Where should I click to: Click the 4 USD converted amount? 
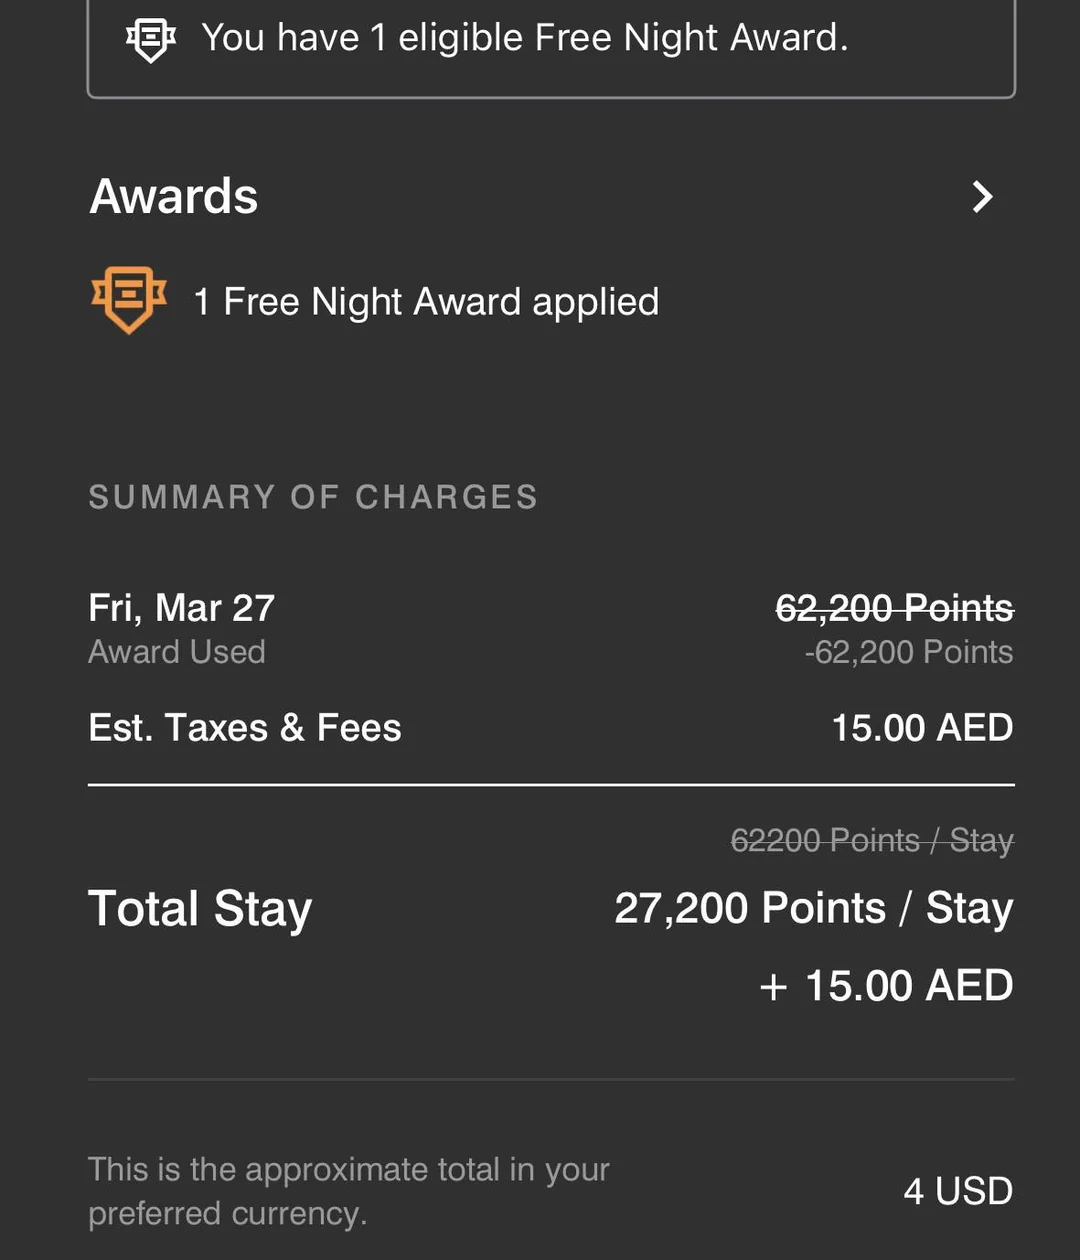[x=958, y=1191]
